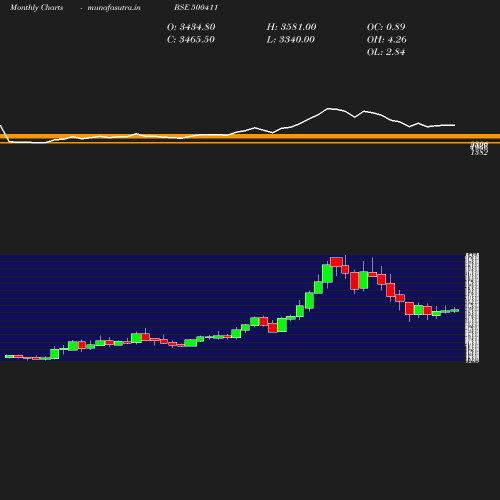
Task: Click the 'BSE 500411' ticker label
Action: pyautogui.click(x=196, y=8)
